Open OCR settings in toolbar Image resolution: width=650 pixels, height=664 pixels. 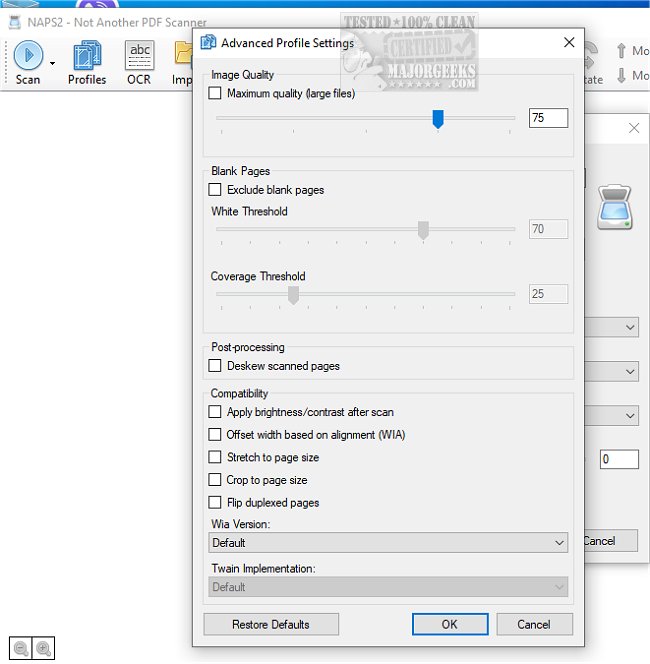click(x=139, y=63)
